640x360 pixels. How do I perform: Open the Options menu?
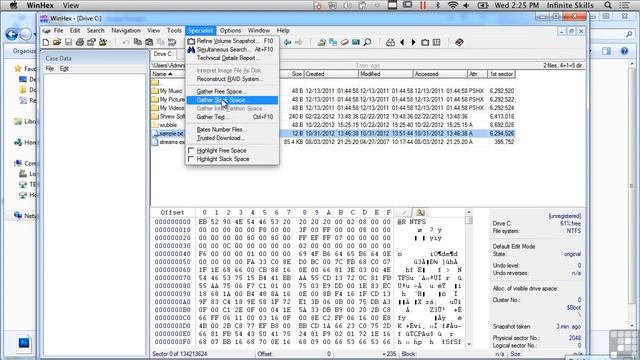[x=230, y=30]
